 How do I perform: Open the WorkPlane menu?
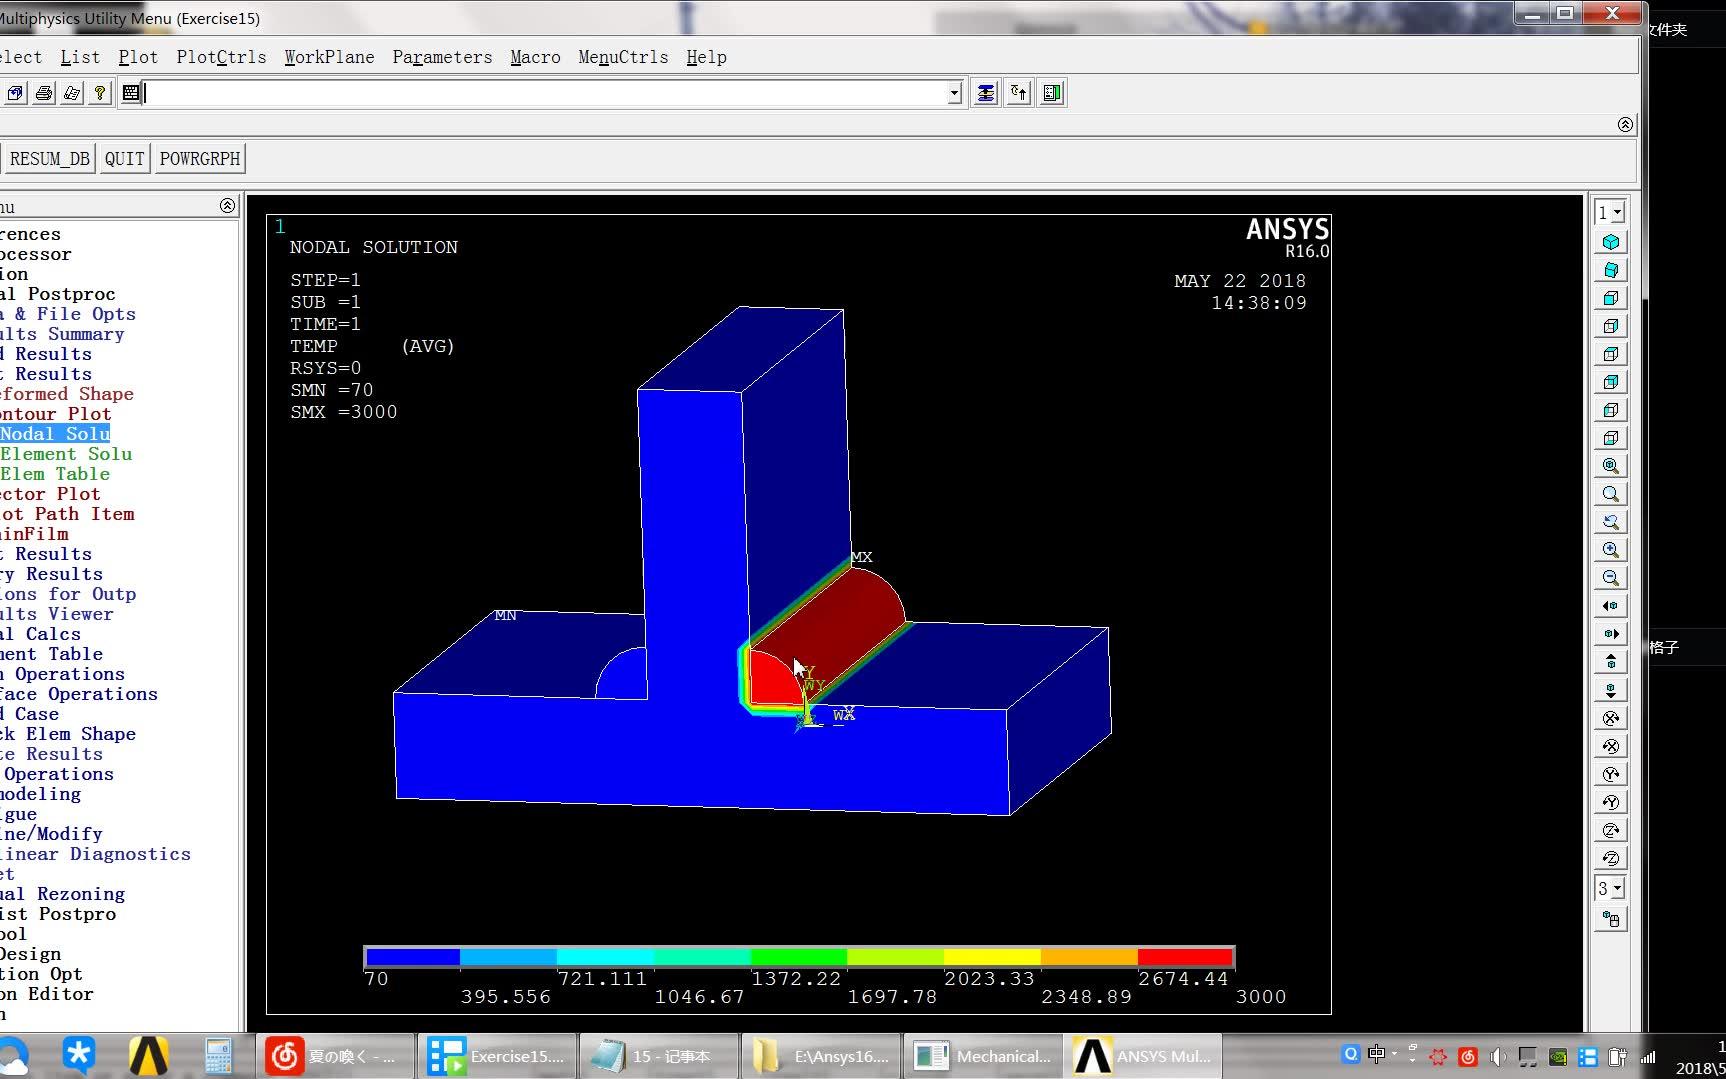pos(329,57)
